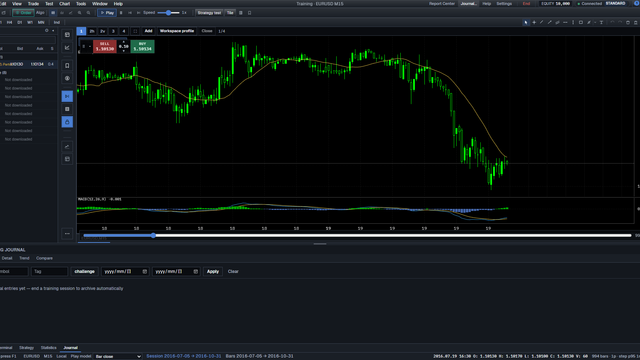Click the first sidebar save-template icon

[67, 35]
